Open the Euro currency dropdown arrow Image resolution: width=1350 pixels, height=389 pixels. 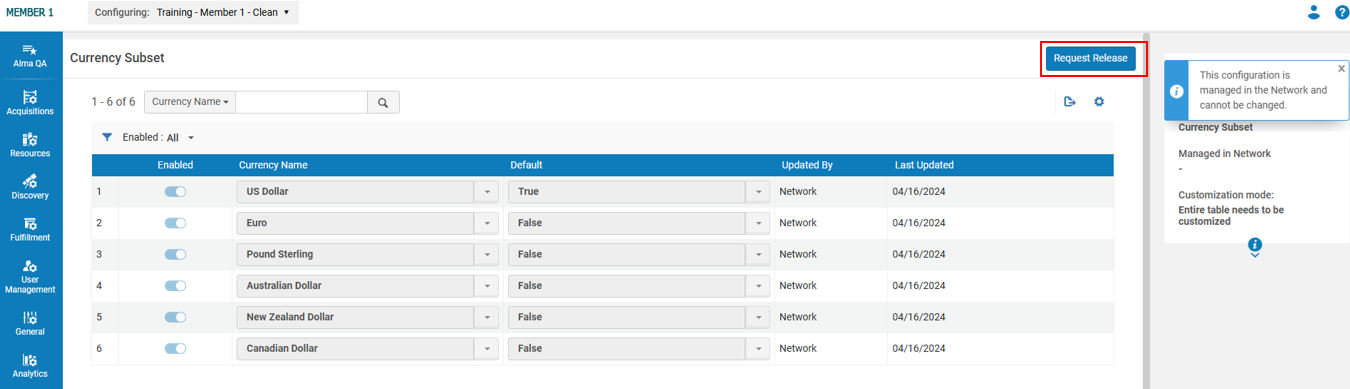486,223
